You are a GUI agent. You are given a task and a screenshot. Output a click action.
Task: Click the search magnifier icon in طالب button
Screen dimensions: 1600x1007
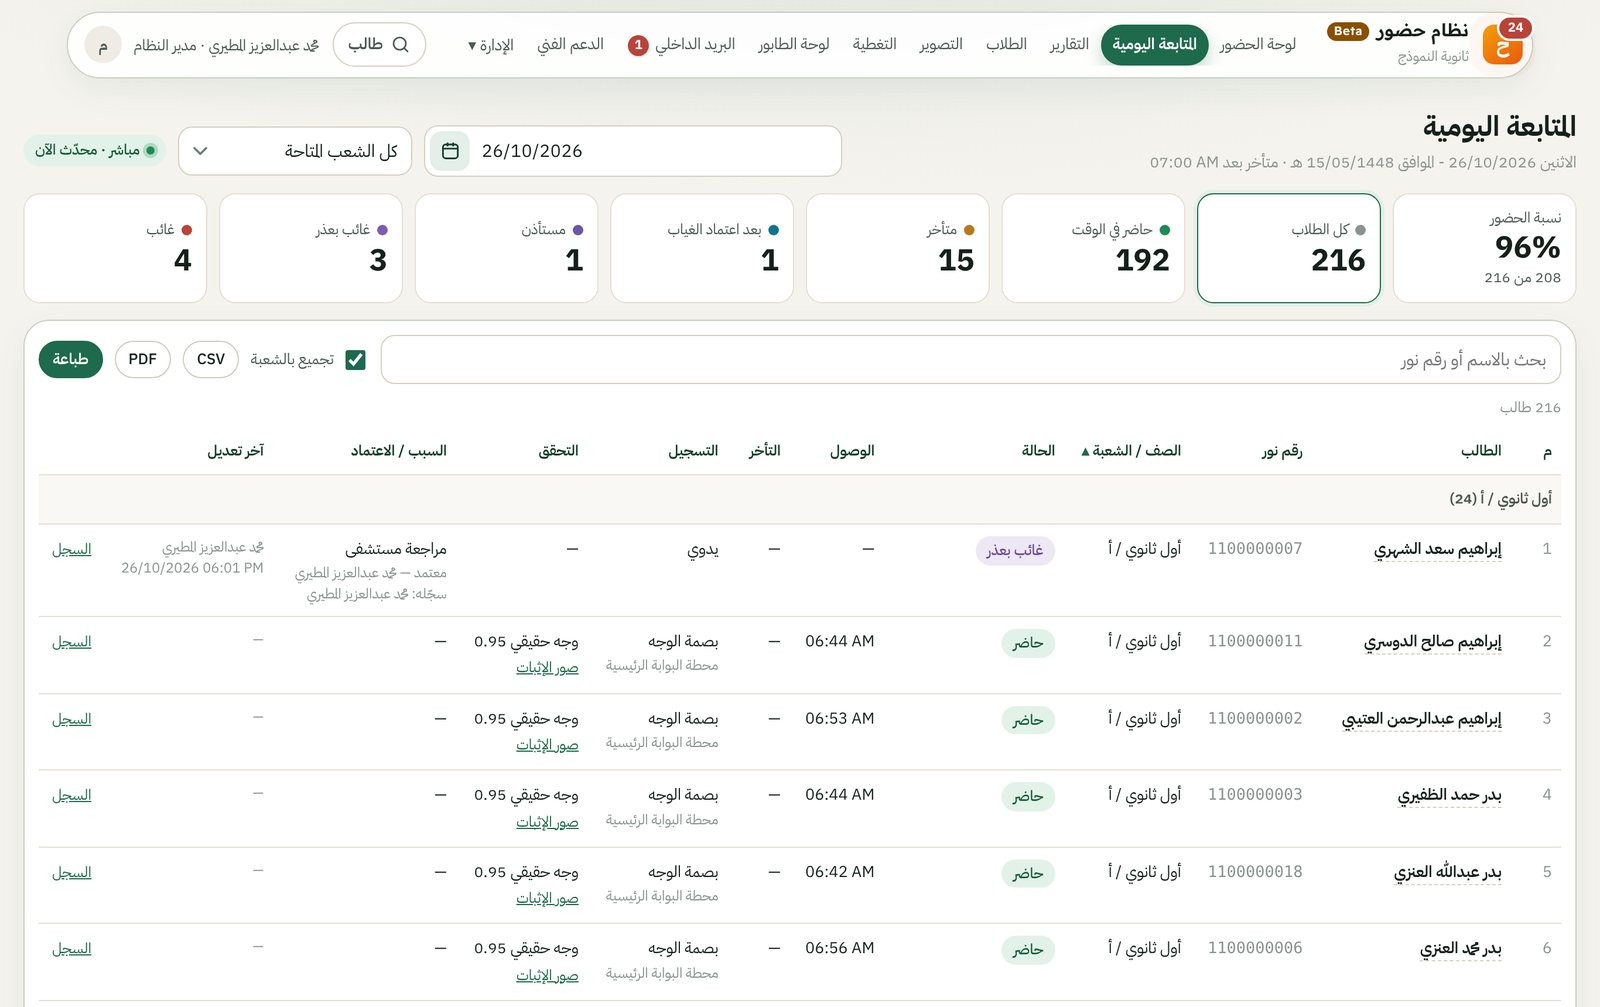coord(401,45)
